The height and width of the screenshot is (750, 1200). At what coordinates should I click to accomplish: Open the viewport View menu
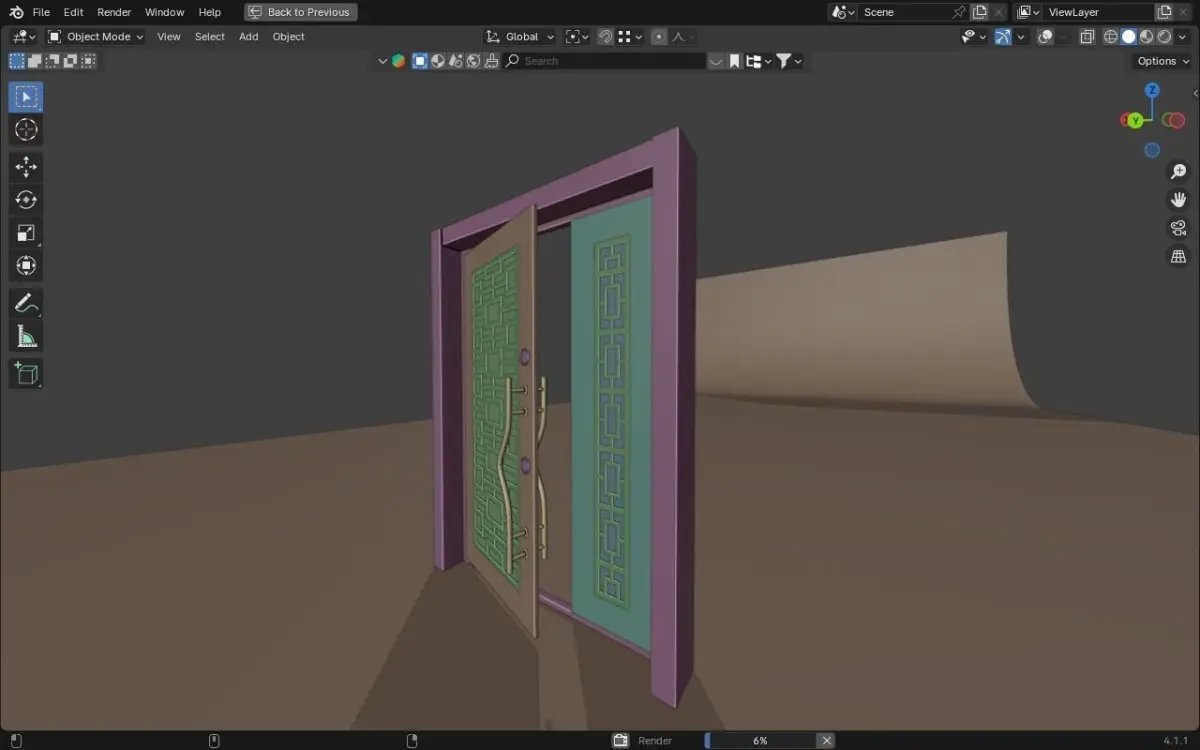[169, 37]
